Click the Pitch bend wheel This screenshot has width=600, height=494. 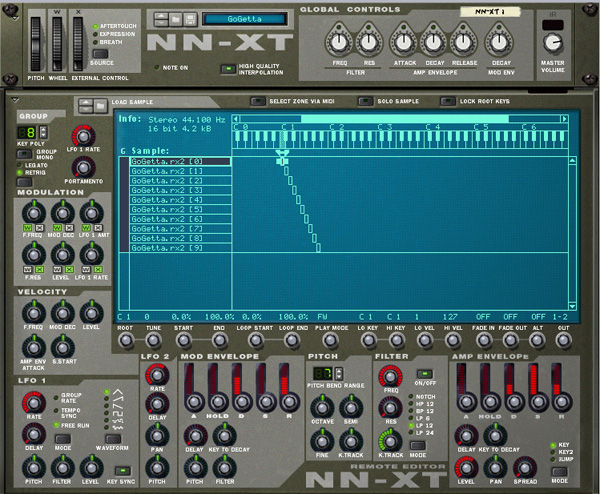click(36, 44)
